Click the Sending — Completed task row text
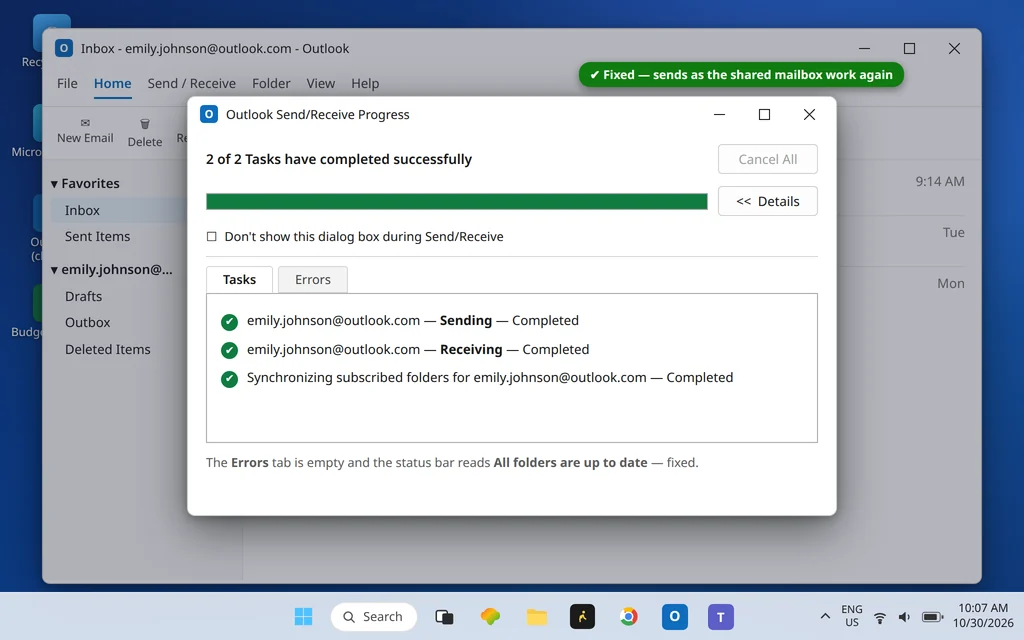This screenshot has width=1024, height=640. (x=413, y=321)
